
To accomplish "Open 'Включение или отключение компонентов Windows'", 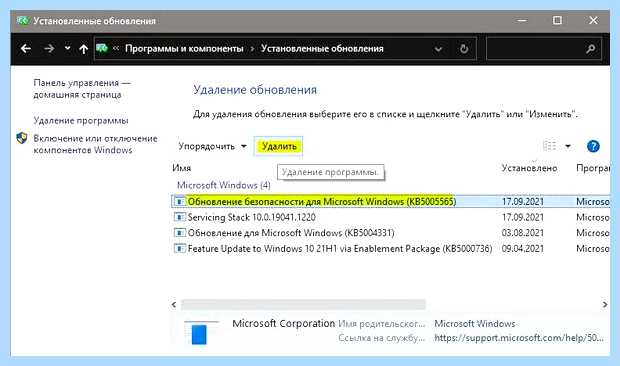I will point(95,144).
